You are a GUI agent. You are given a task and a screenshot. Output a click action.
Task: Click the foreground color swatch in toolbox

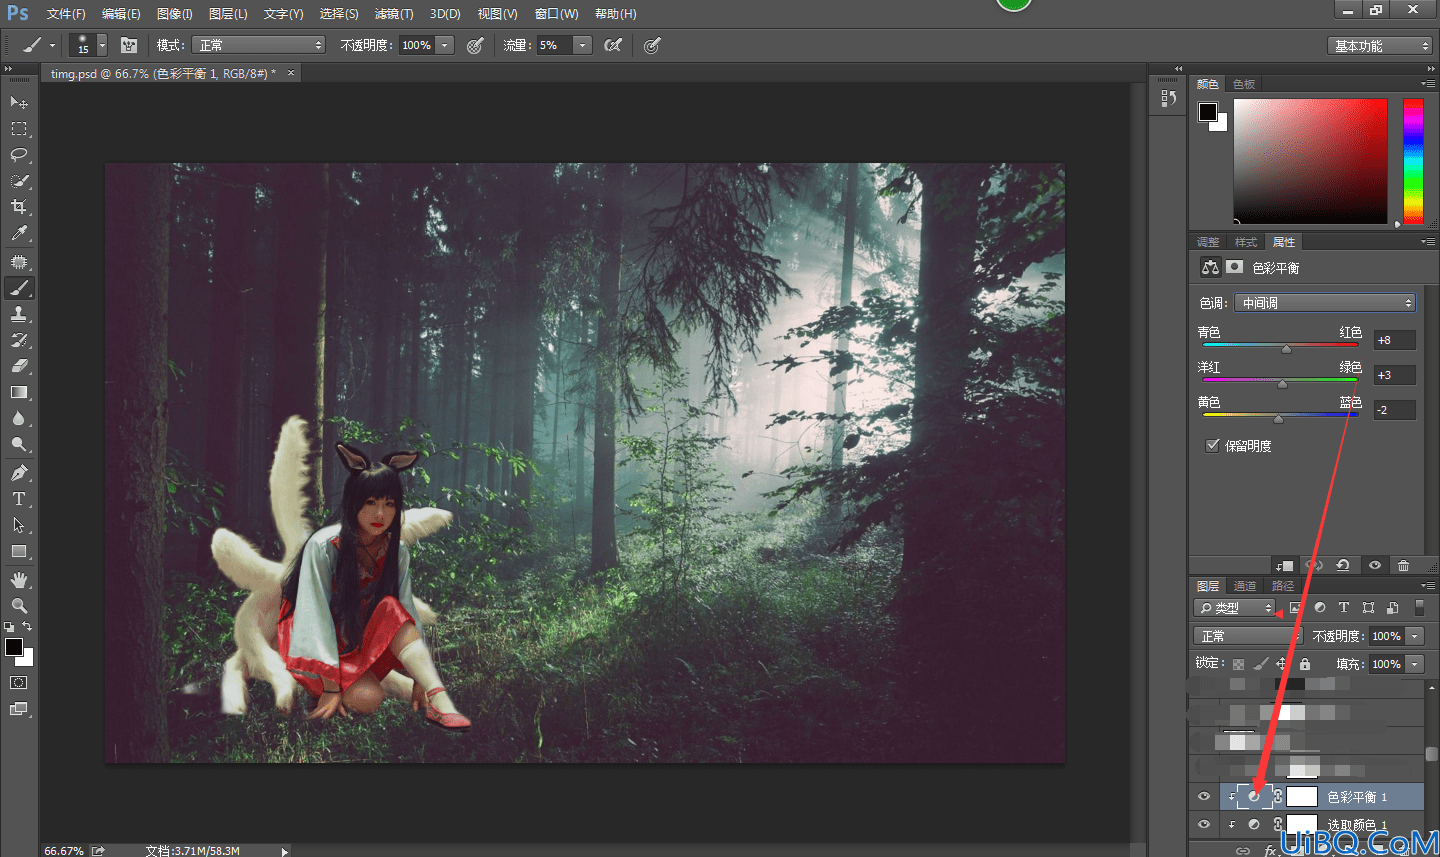click(14, 647)
